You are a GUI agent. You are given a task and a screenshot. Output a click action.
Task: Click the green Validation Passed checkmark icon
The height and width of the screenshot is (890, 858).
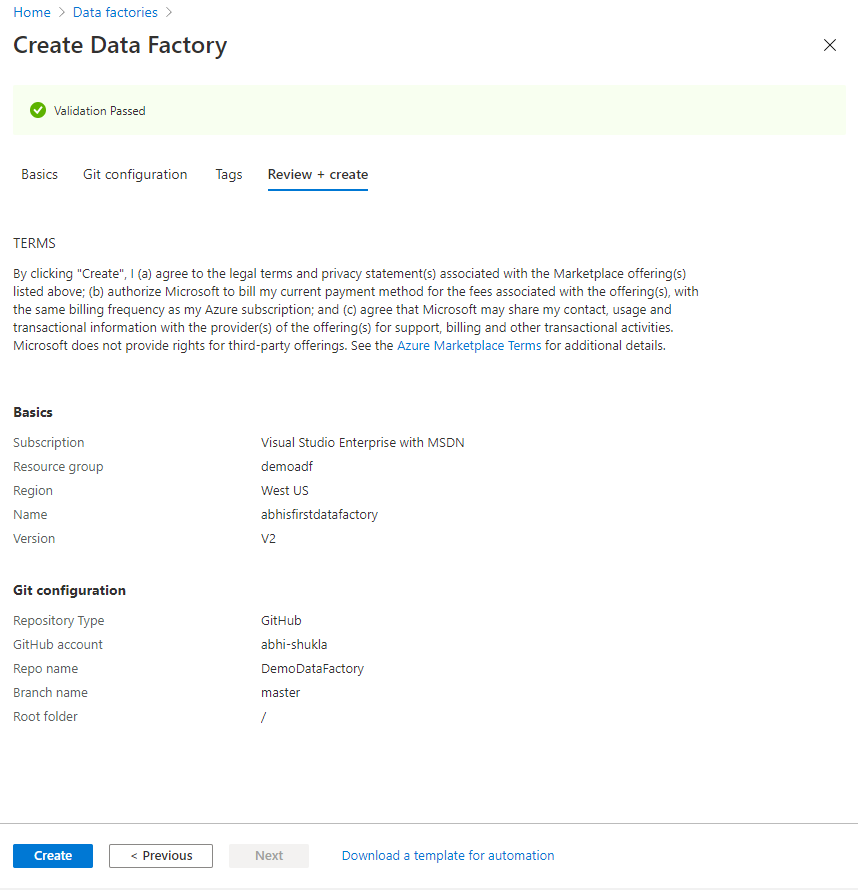[x=38, y=110]
